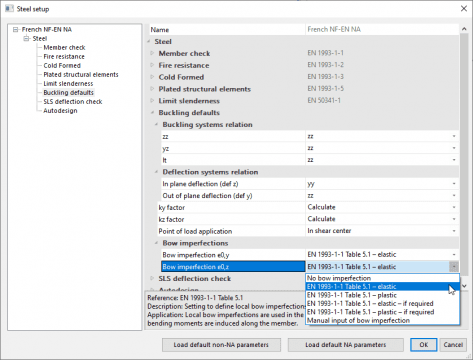
Task: Expand the Plated structural elements property group
Action: tap(152, 89)
